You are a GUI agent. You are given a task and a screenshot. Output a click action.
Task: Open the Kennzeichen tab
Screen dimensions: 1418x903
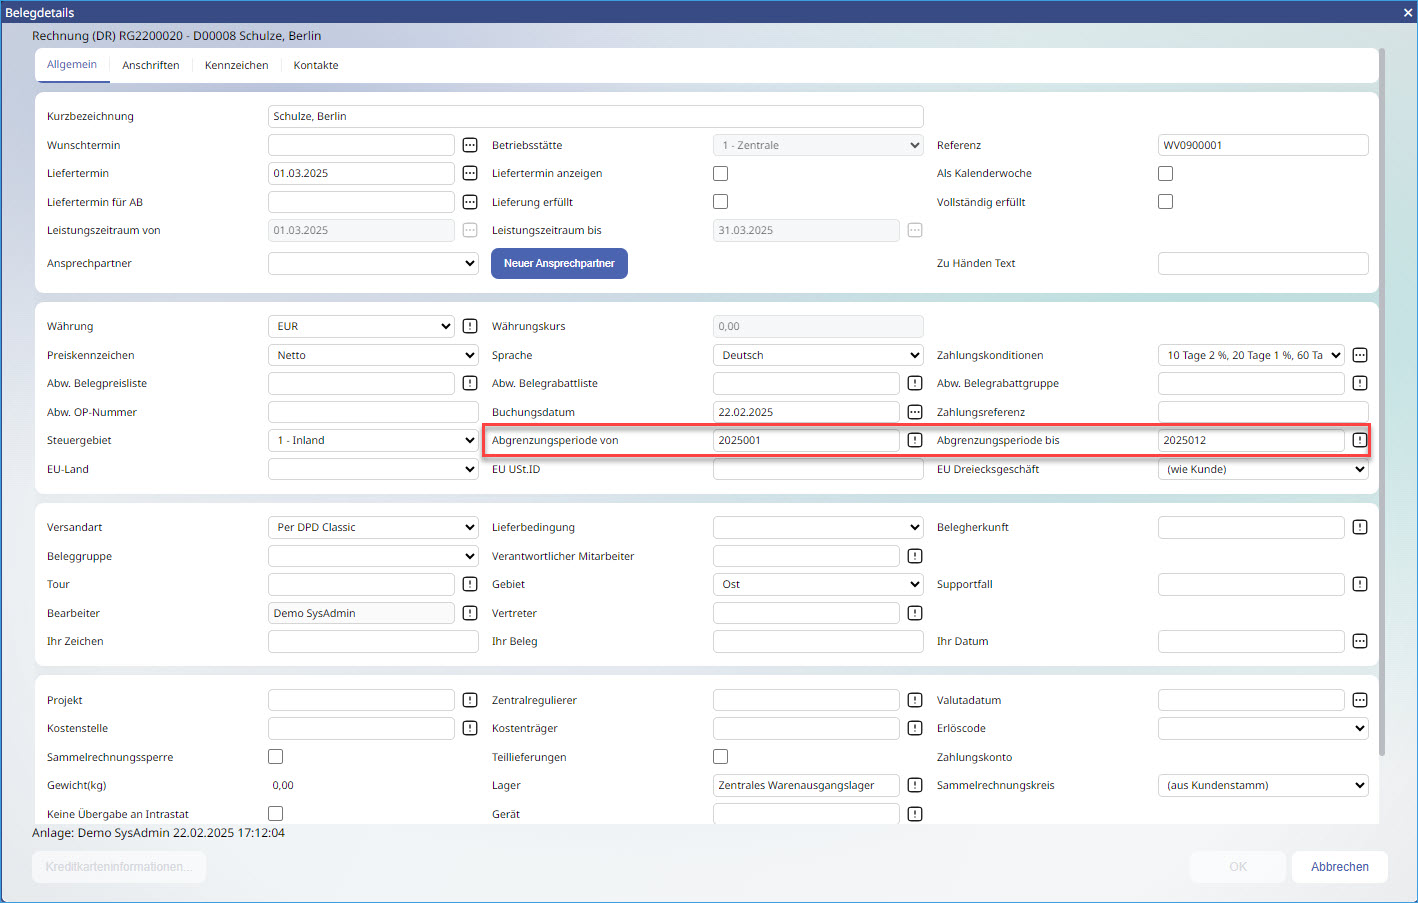pyautogui.click(x=236, y=65)
